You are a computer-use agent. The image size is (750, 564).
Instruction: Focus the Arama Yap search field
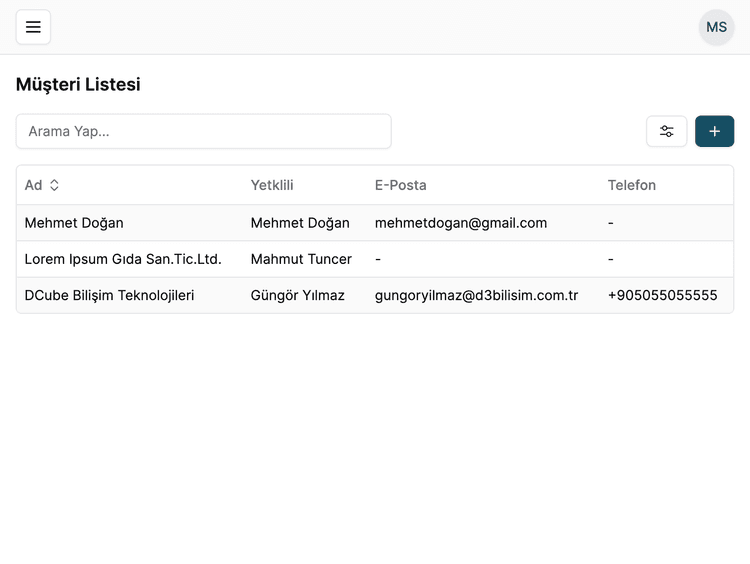(203, 131)
